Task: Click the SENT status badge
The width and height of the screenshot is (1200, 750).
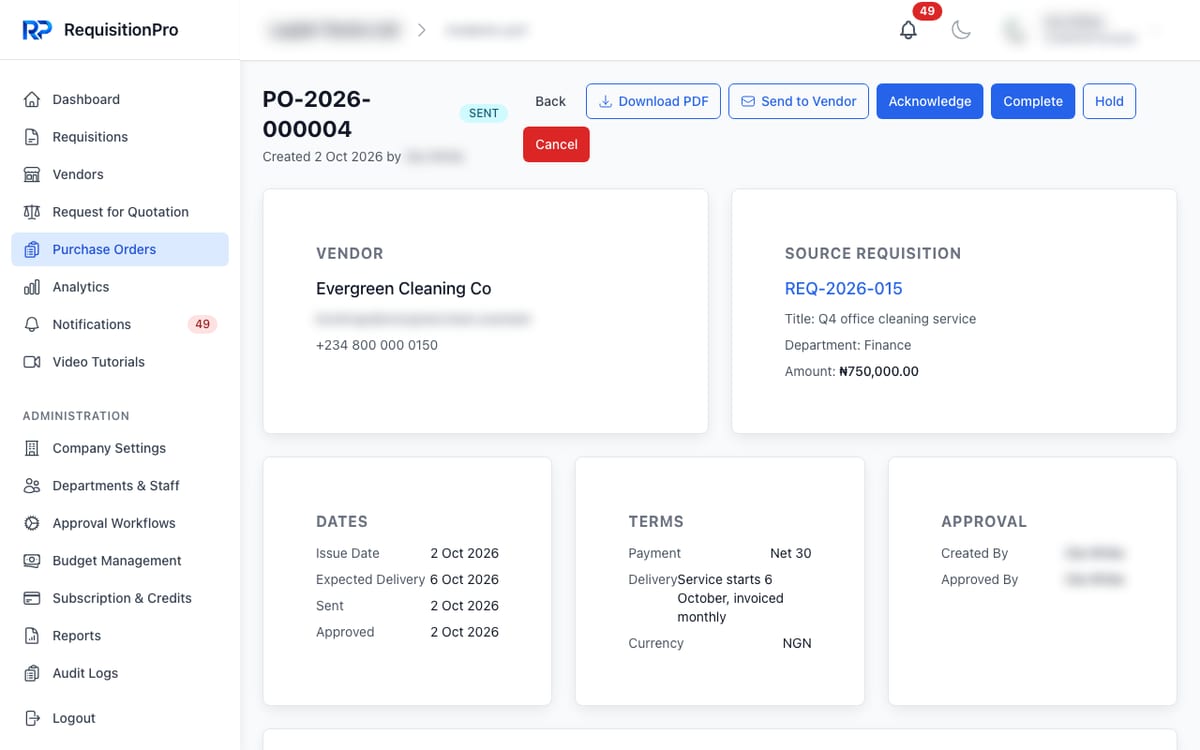Action: coord(484,113)
